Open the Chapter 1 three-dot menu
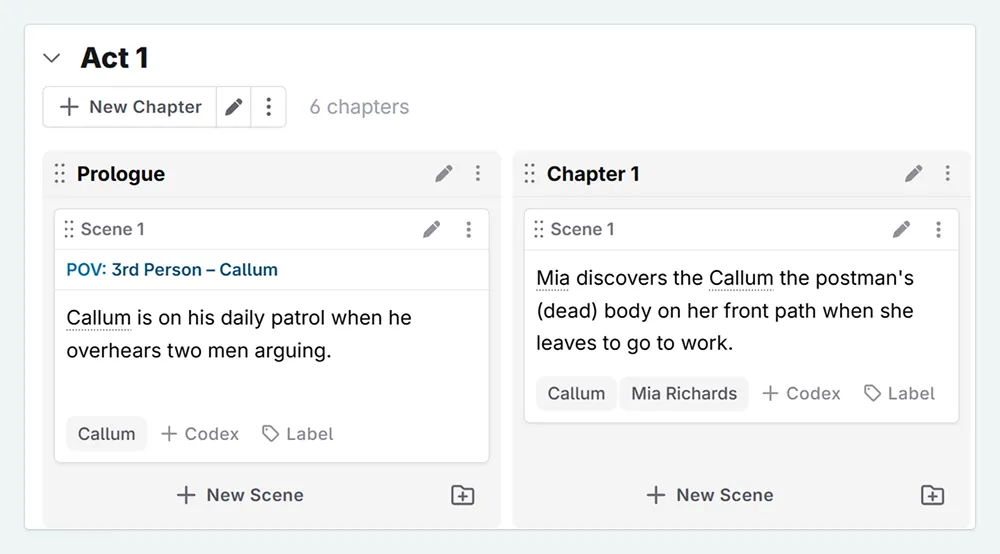 [x=948, y=174]
